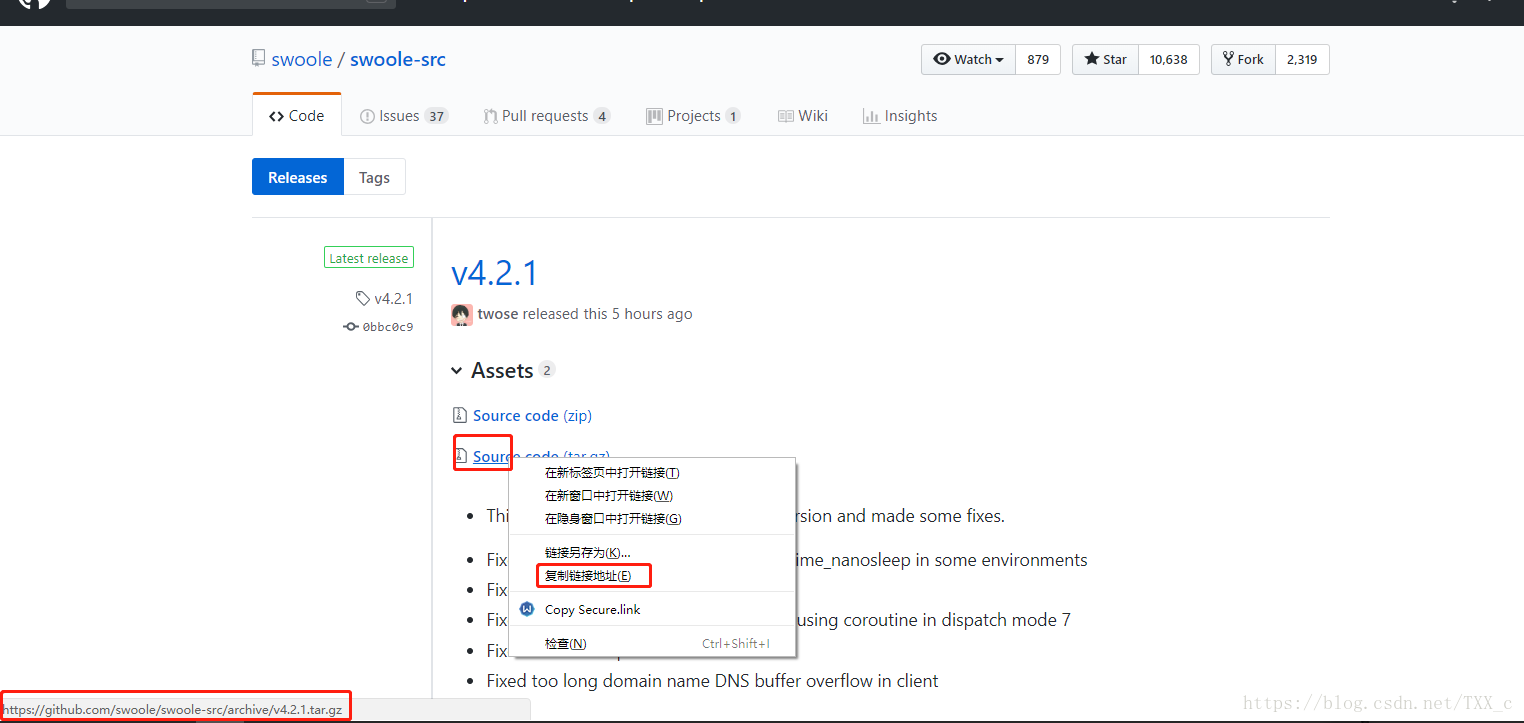Viewport: 1524px width, 723px height.
Task: Click the repository book icon beside swoole
Action: coord(259,59)
